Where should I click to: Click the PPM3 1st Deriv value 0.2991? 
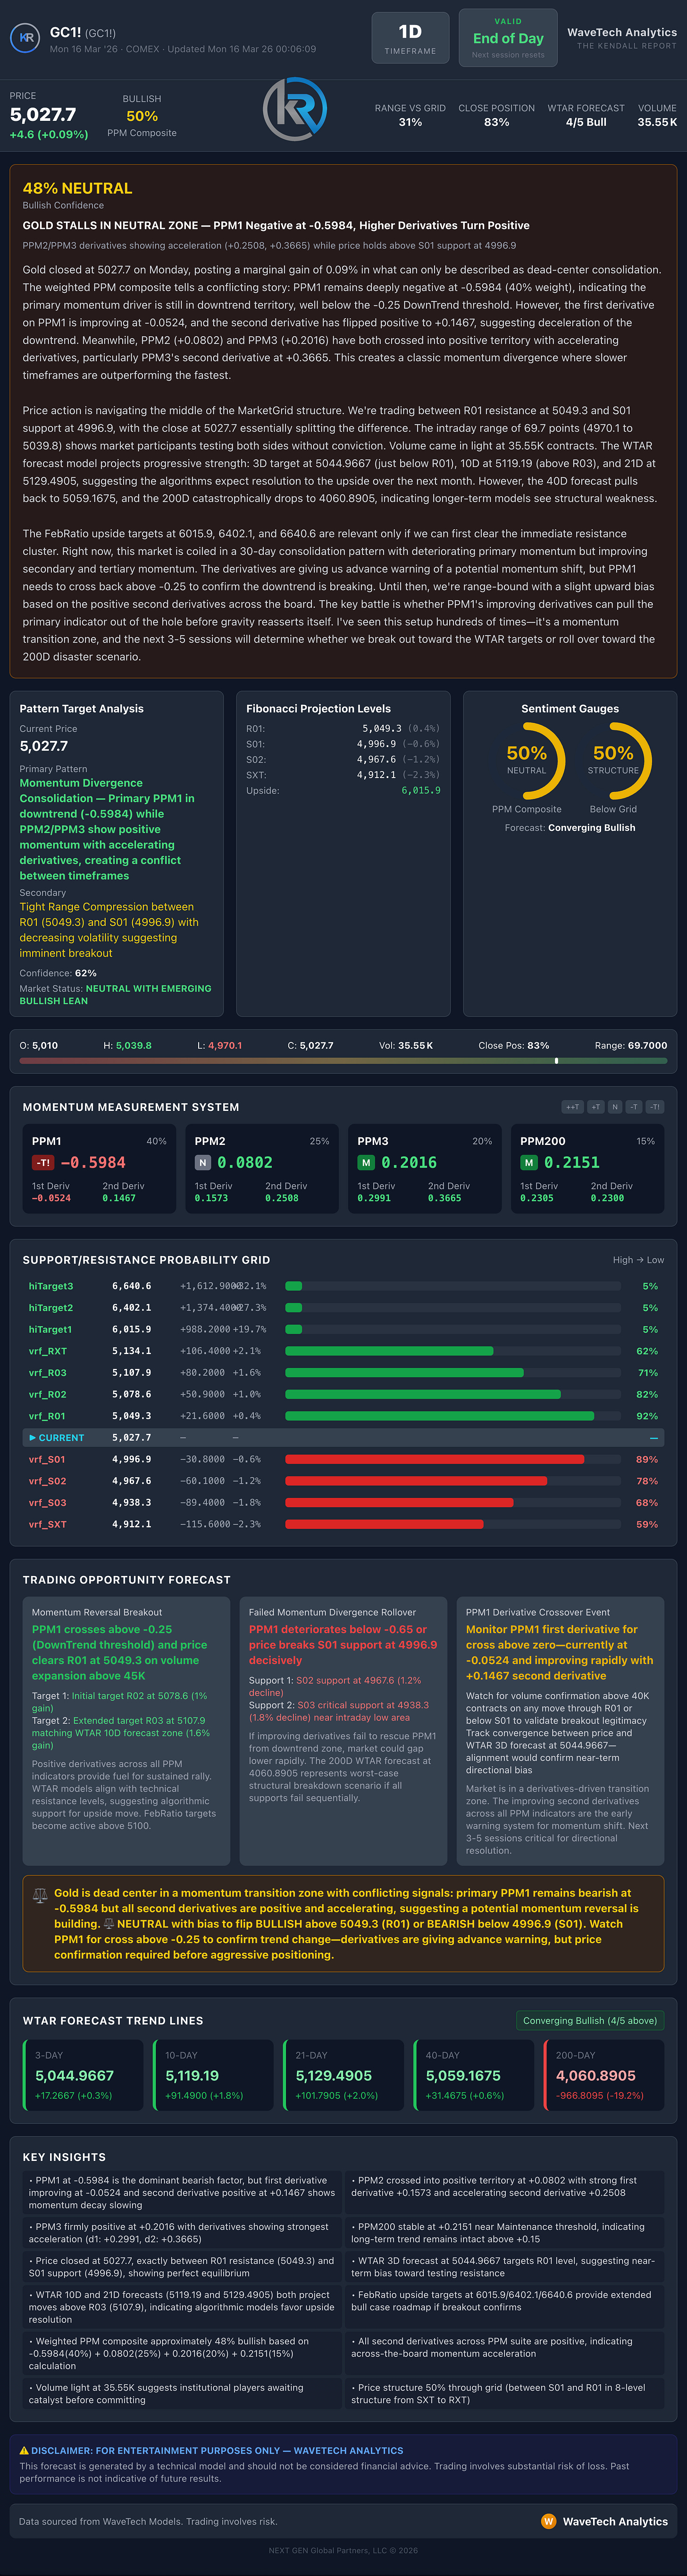(374, 1198)
